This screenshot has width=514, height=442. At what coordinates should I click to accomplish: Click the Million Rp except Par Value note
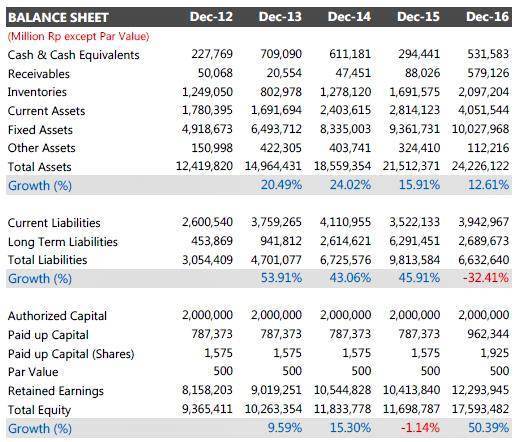tap(79, 36)
